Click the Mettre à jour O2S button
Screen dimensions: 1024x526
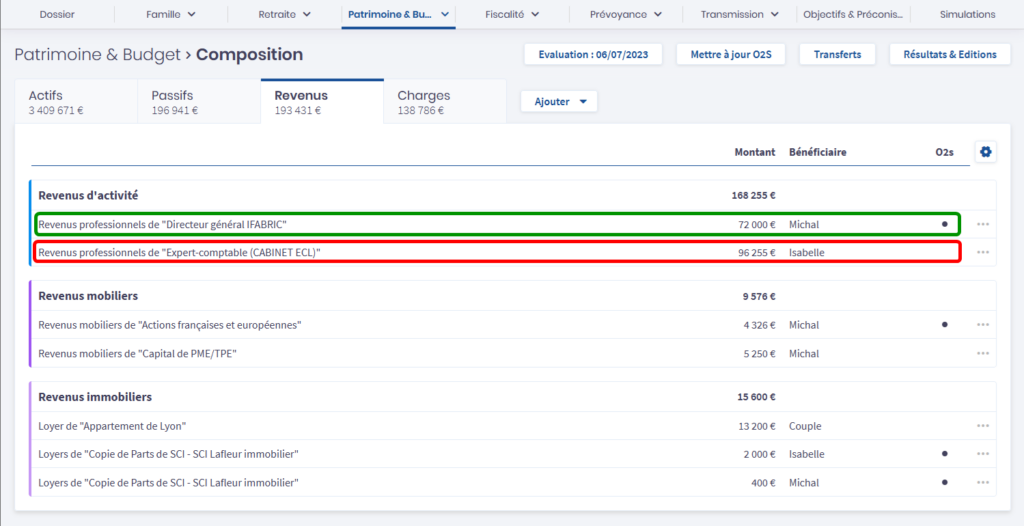pos(731,55)
